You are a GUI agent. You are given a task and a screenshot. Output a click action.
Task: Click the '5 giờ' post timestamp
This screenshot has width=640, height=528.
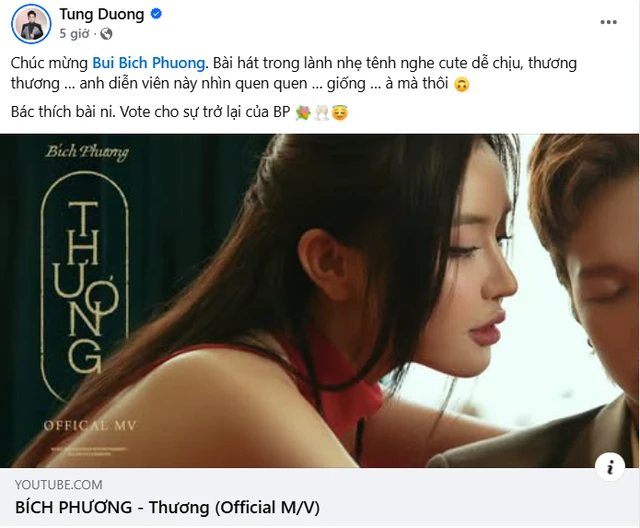(74, 34)
